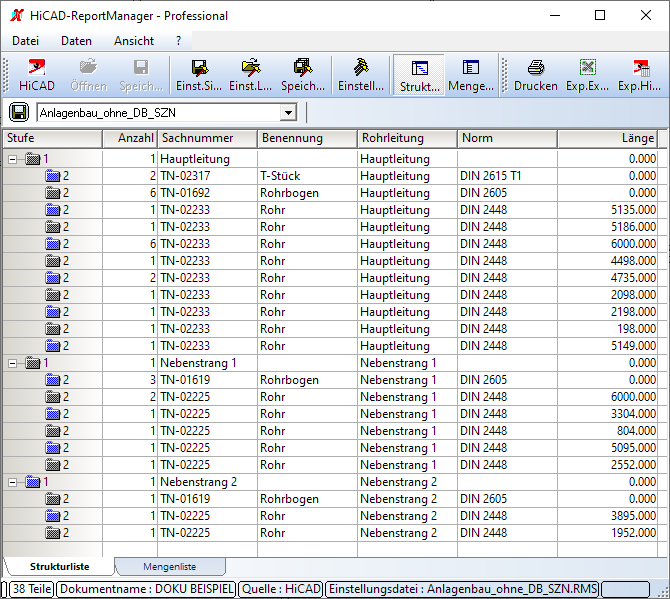Viewport: 670px width, 599px height.
Task: Click floppy disk icon beside settings dropdown
Action: coord(19,112)
